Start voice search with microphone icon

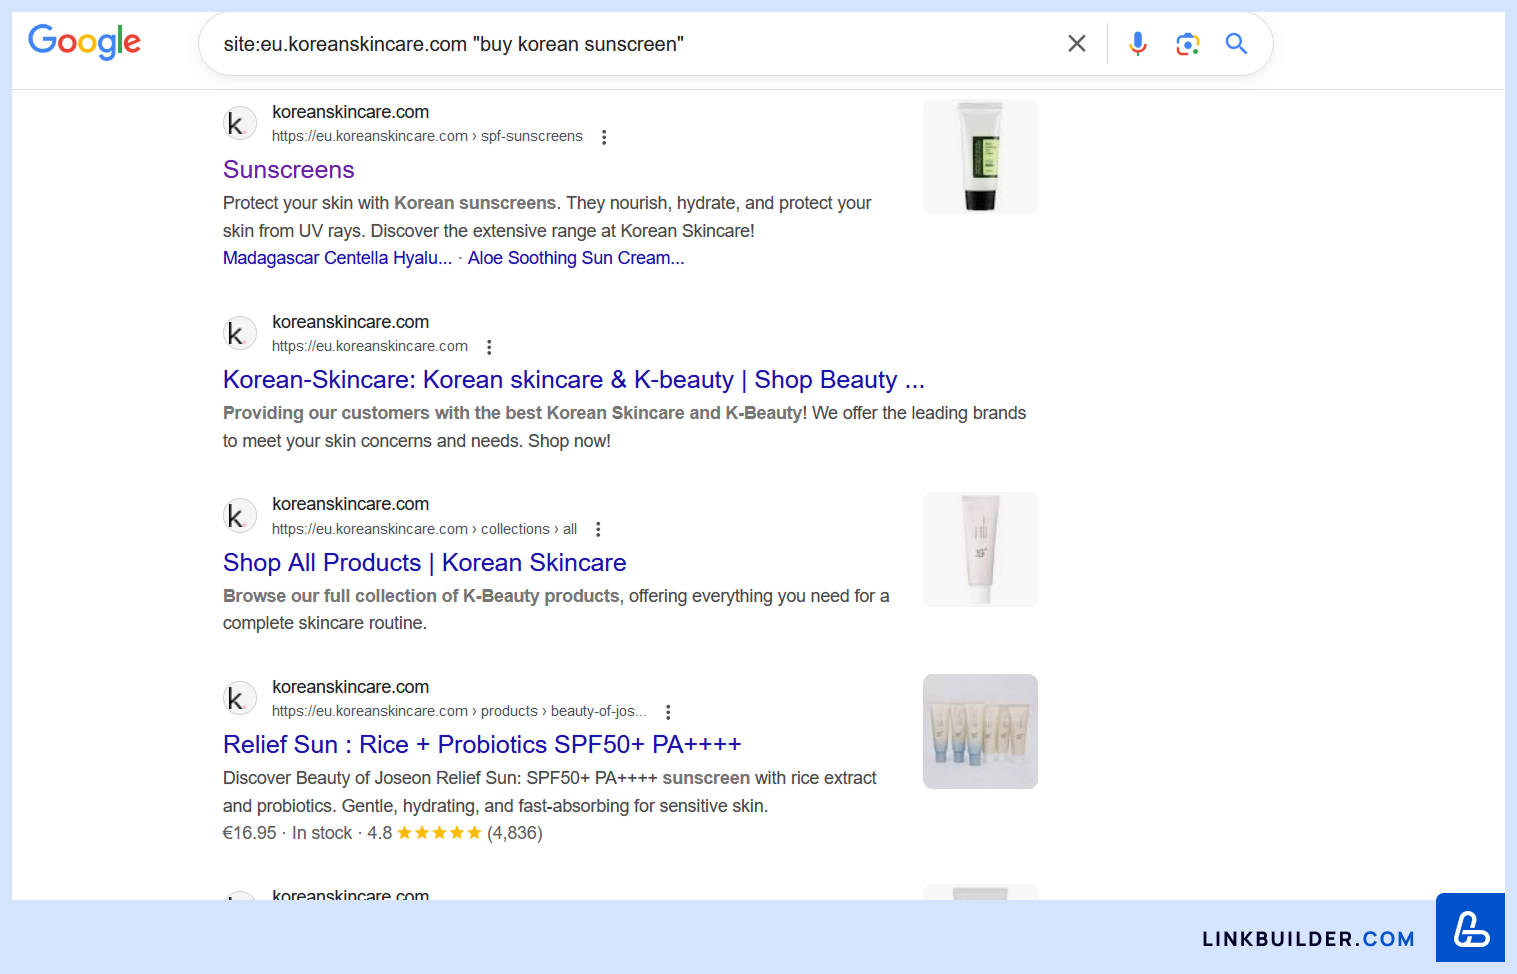[1137, 44]
